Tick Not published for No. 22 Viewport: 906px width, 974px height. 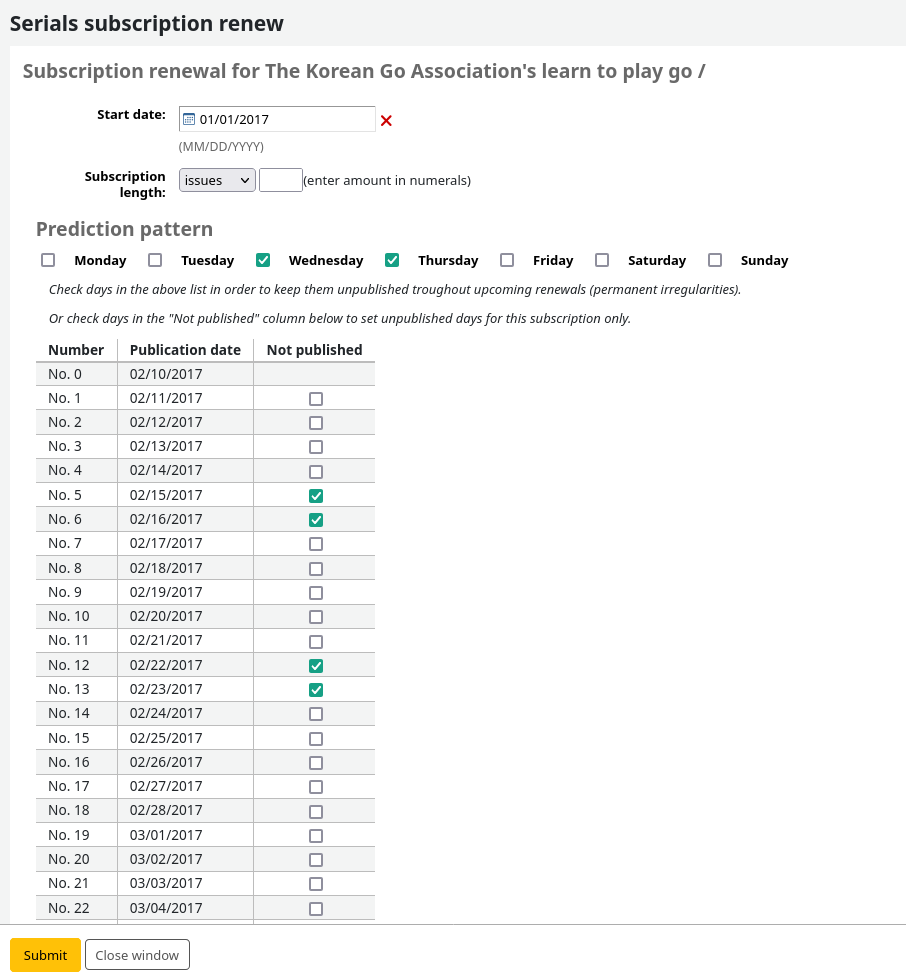click(x=316, y=909)
